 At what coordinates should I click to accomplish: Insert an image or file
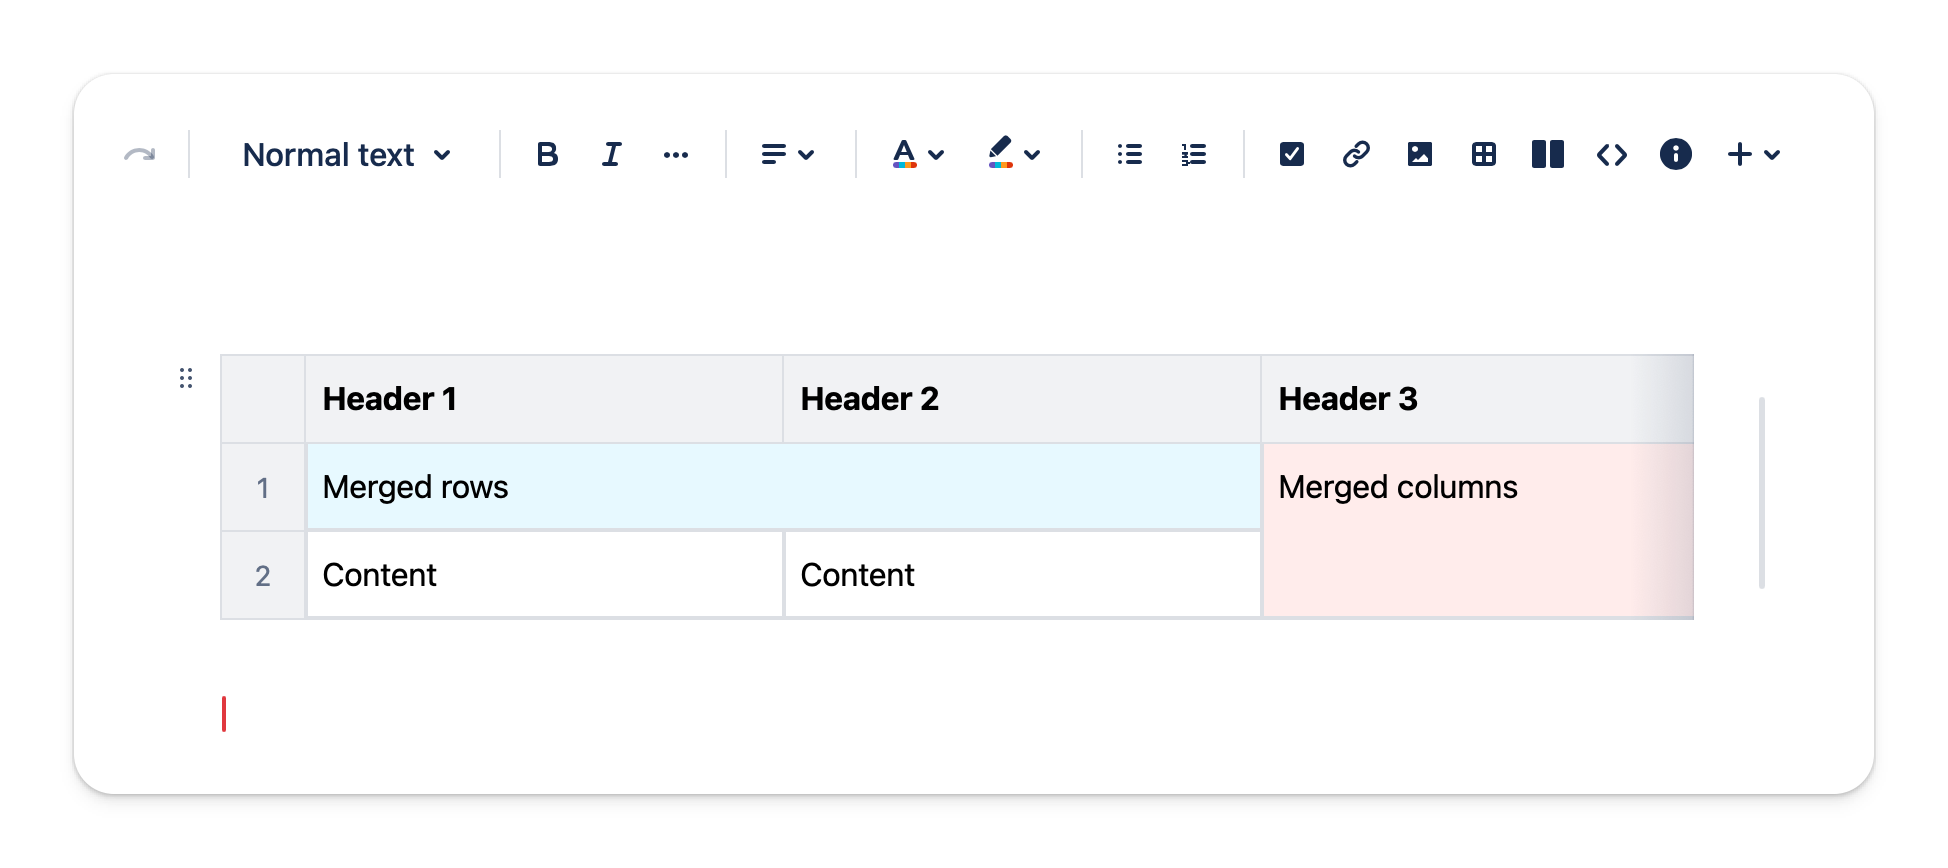pos(1419,155)
